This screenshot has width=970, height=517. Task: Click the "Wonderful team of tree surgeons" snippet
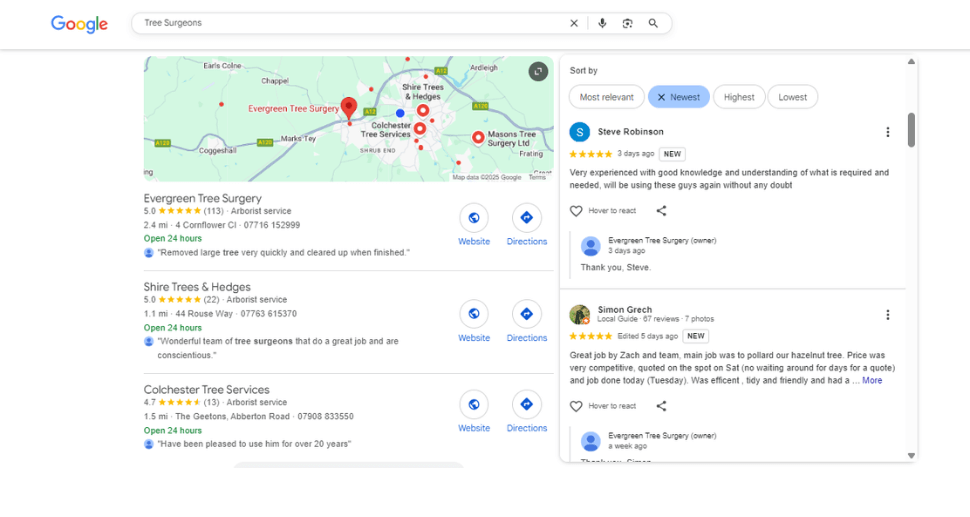278,348
